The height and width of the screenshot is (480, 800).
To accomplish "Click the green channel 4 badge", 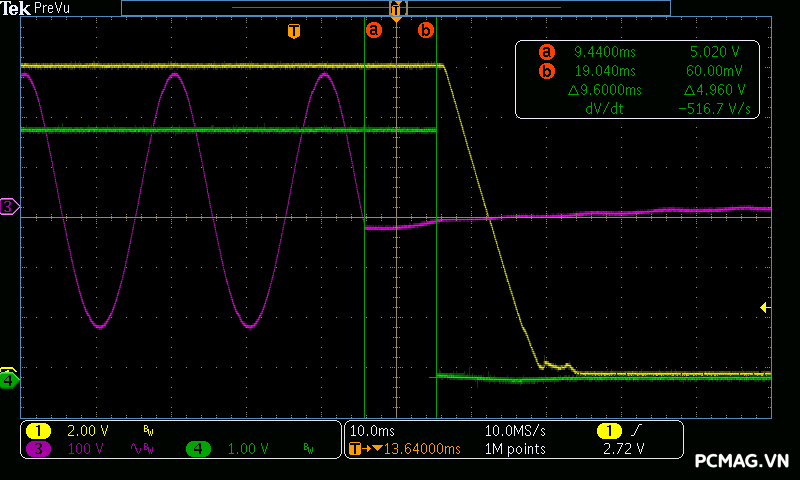I will (198, 449).
